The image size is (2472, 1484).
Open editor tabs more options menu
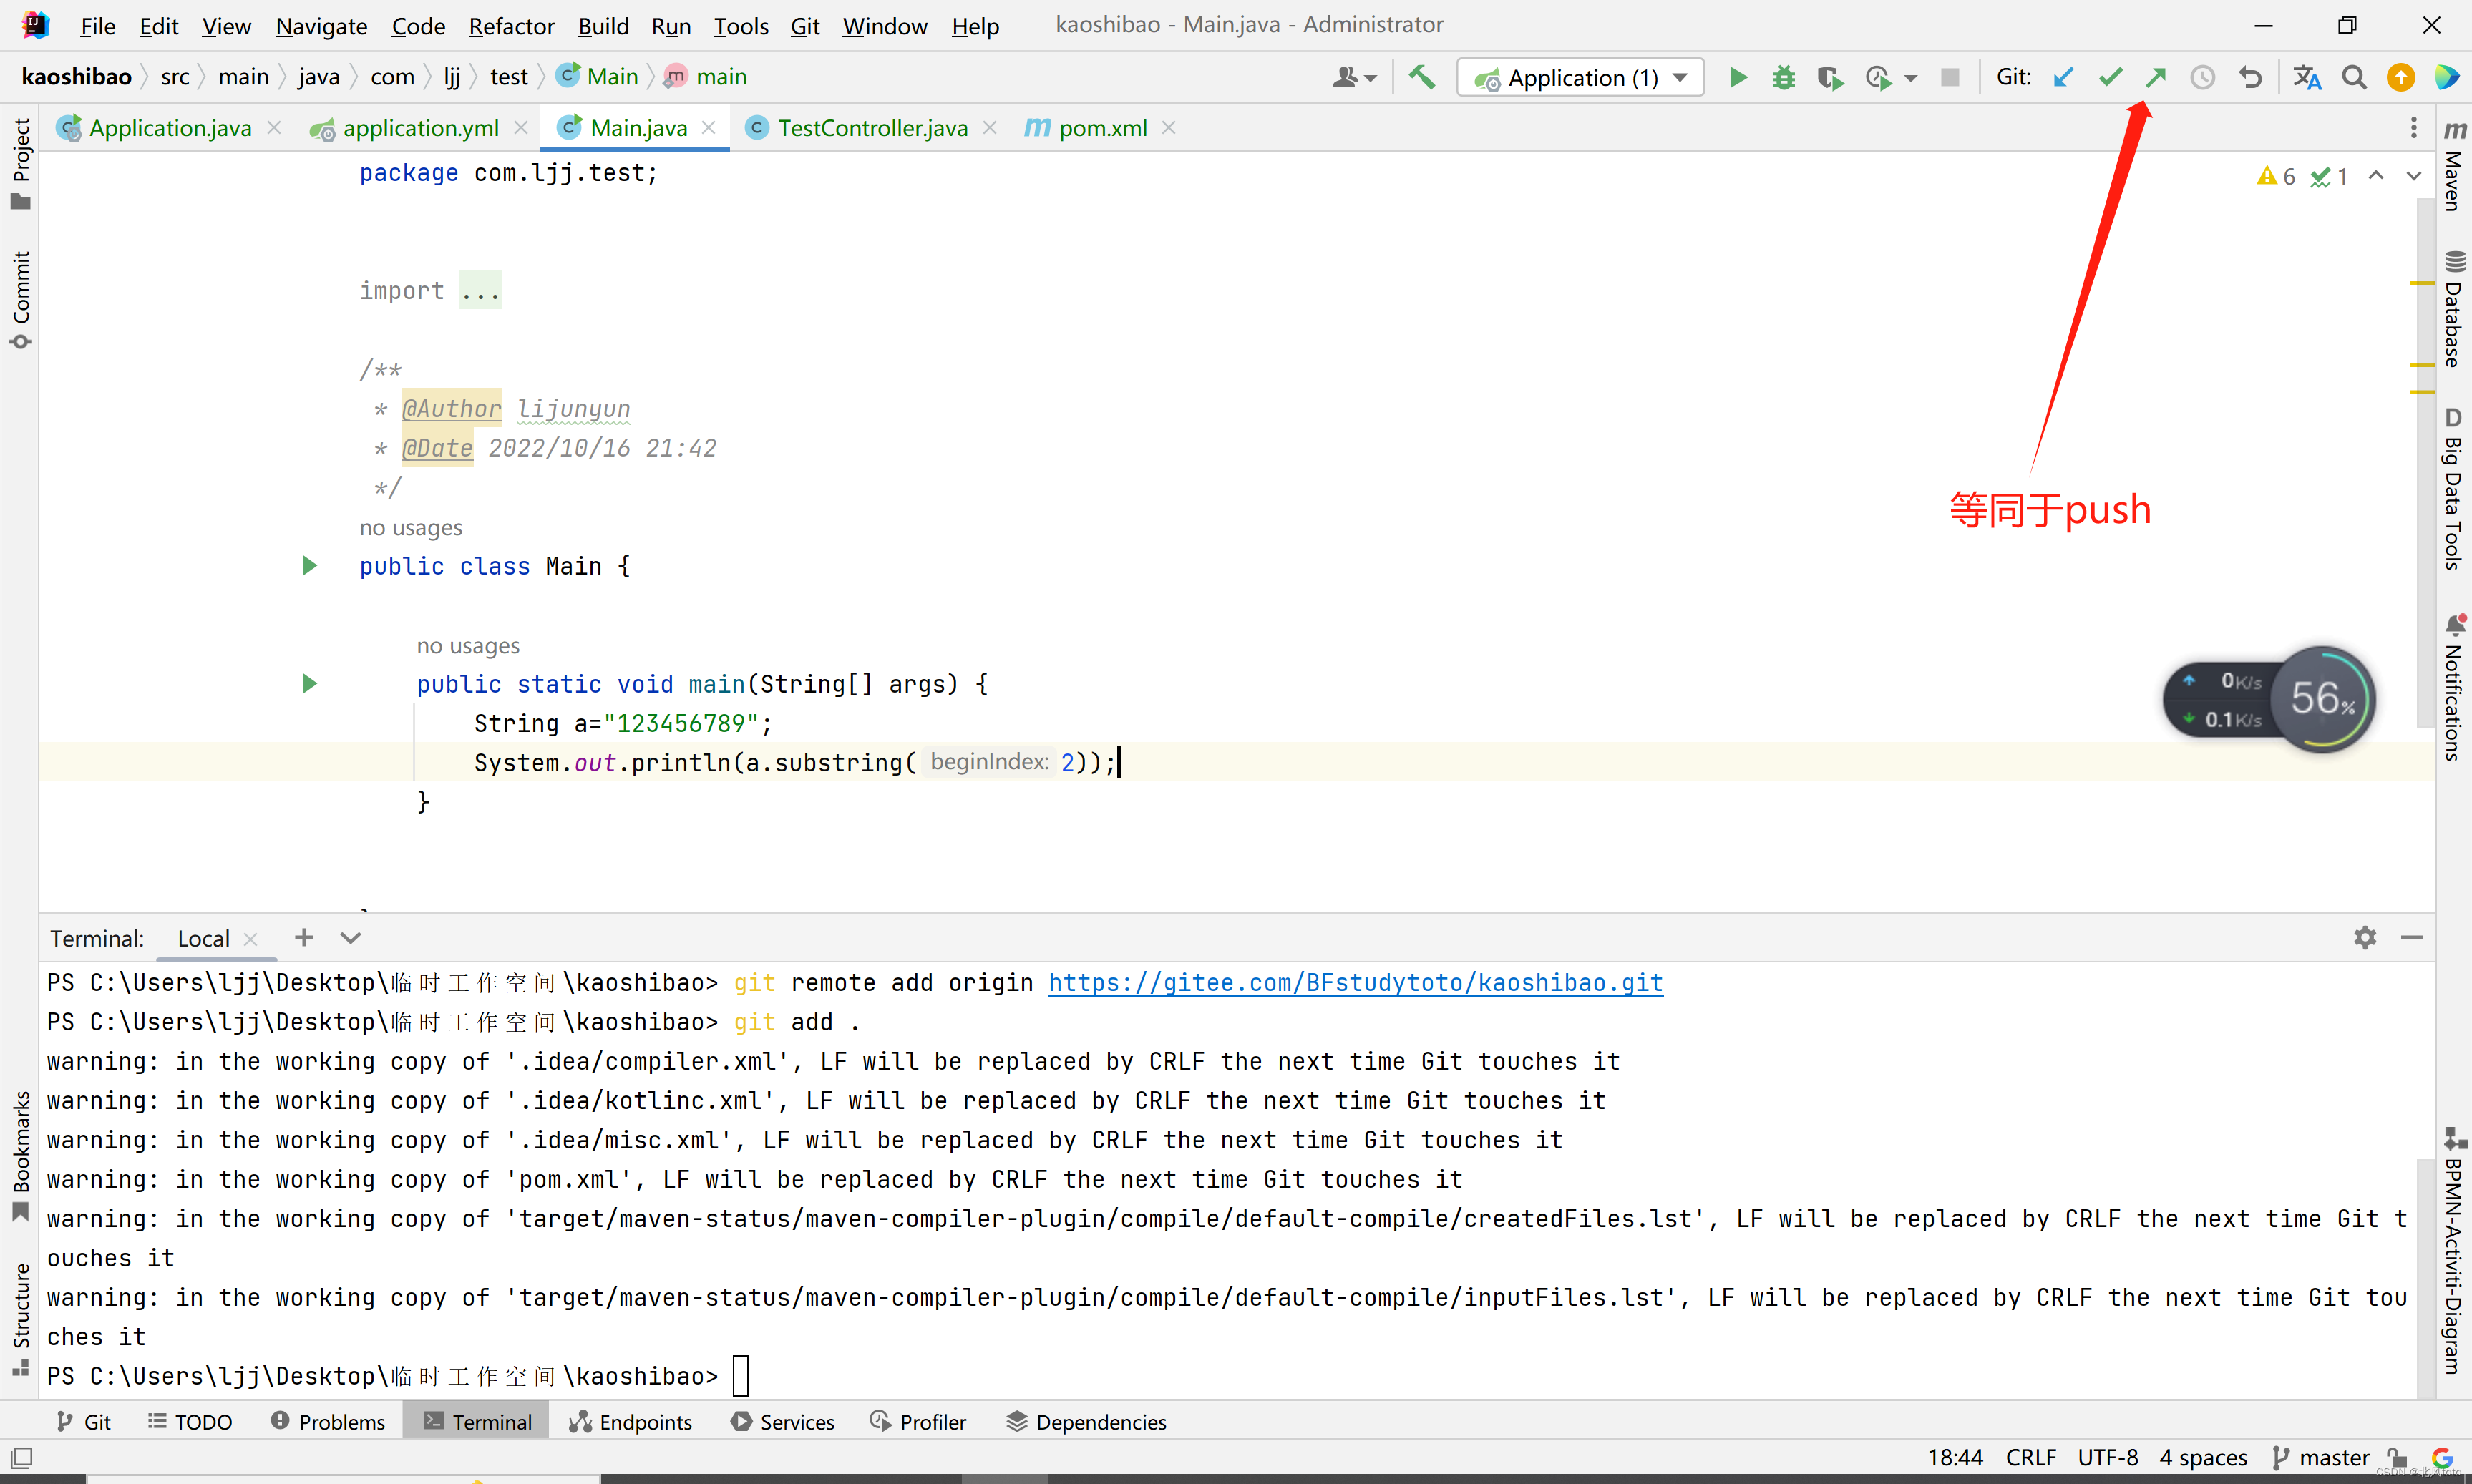click(2413, 128)
